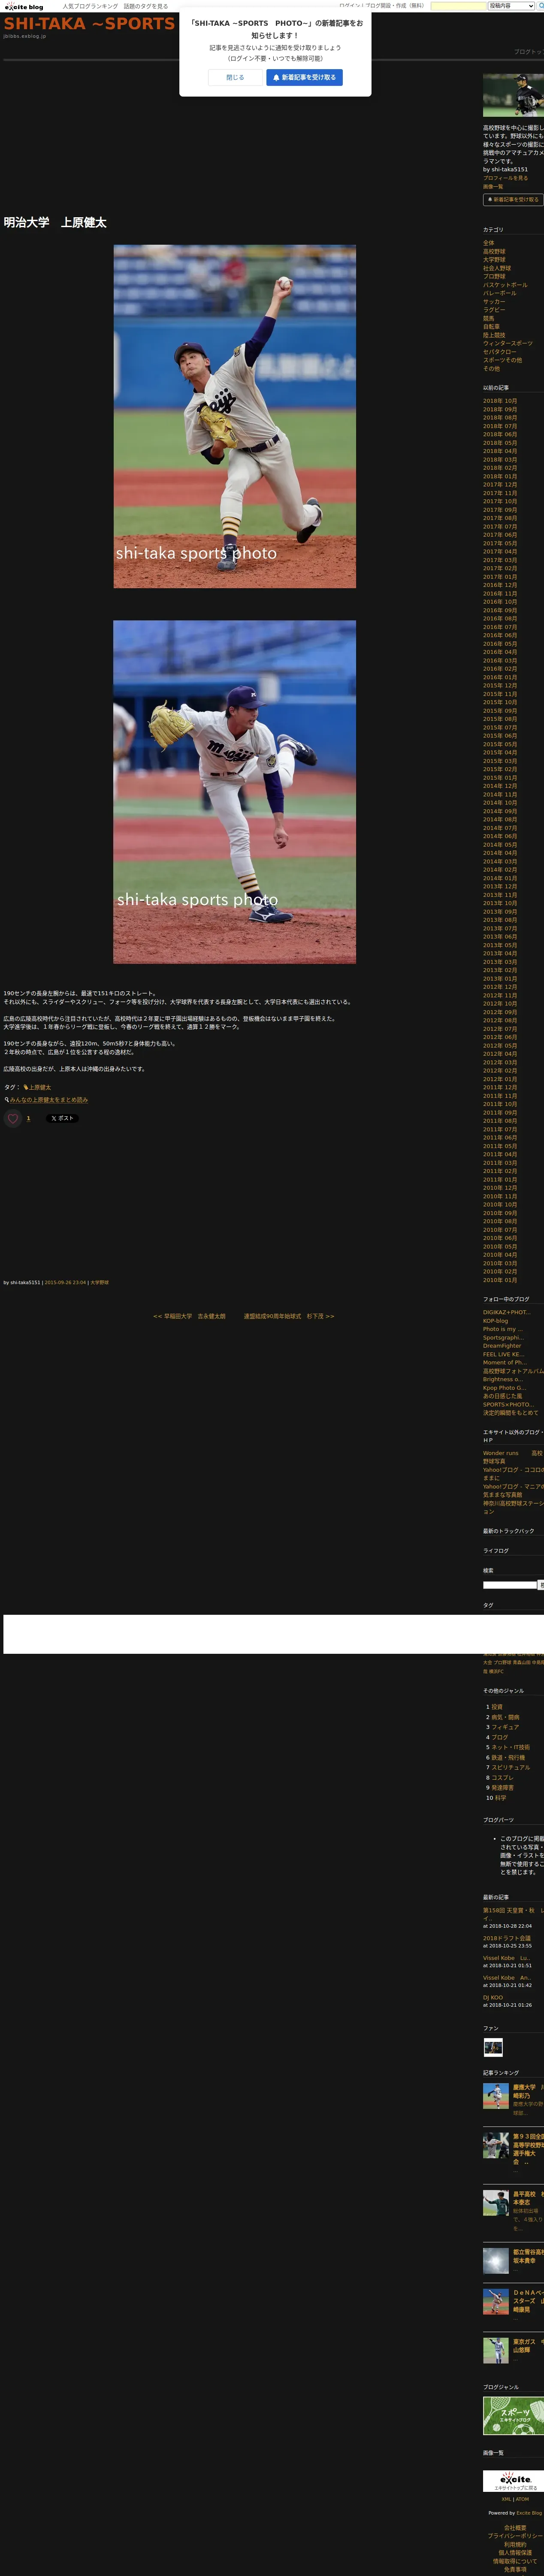Click 新着記事を受け取る in the popup
Image resolution: width=544 pixels, height=2576 pixels.
(x=304, y=77)
